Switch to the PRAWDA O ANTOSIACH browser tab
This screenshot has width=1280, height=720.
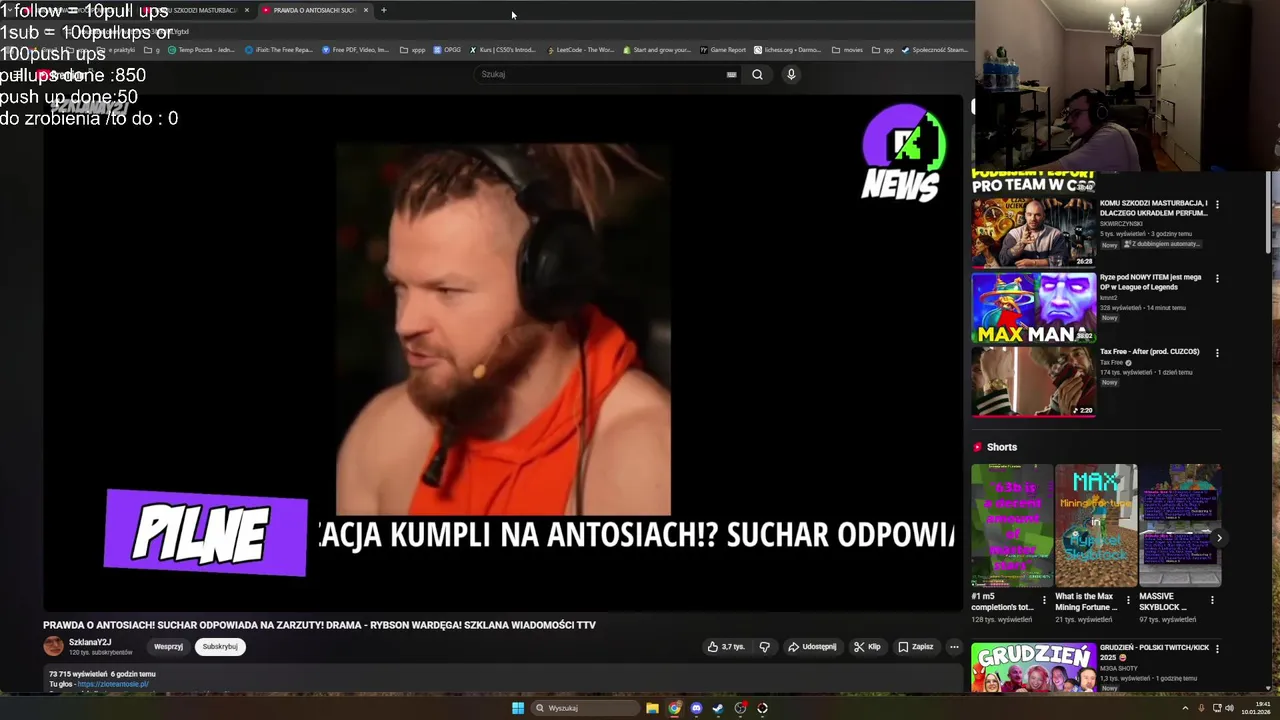pos(314,10)
